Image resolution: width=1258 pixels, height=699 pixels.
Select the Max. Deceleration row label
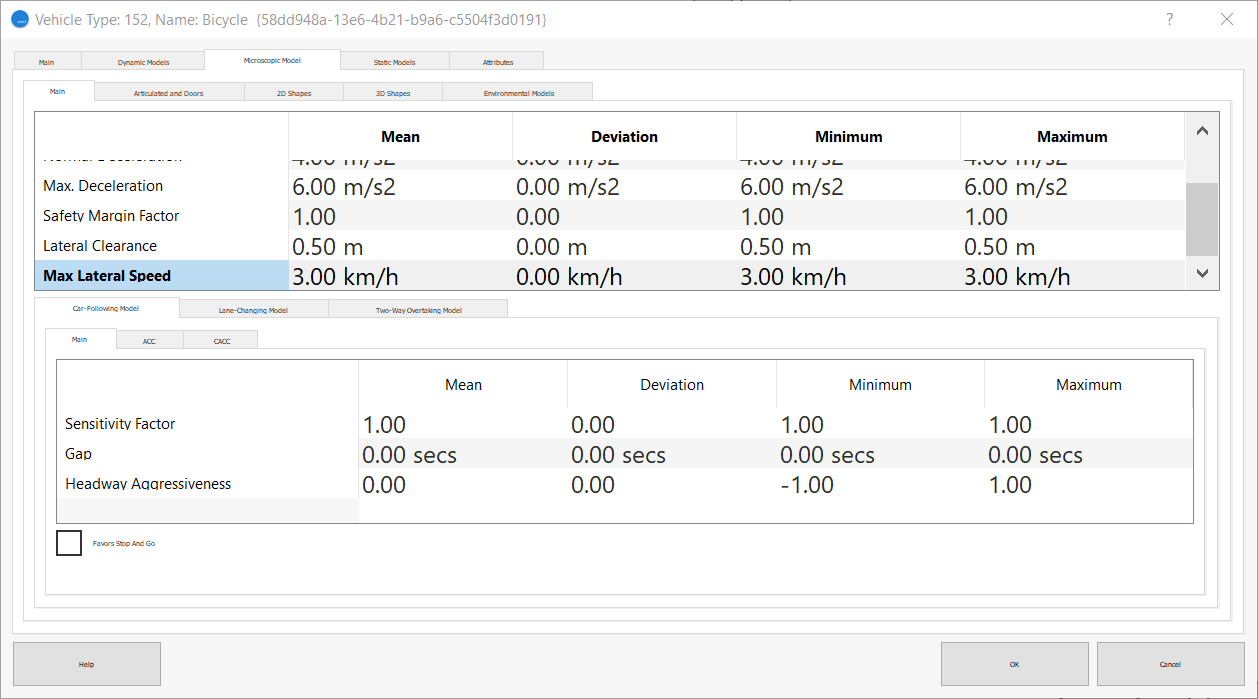(161, 185)
